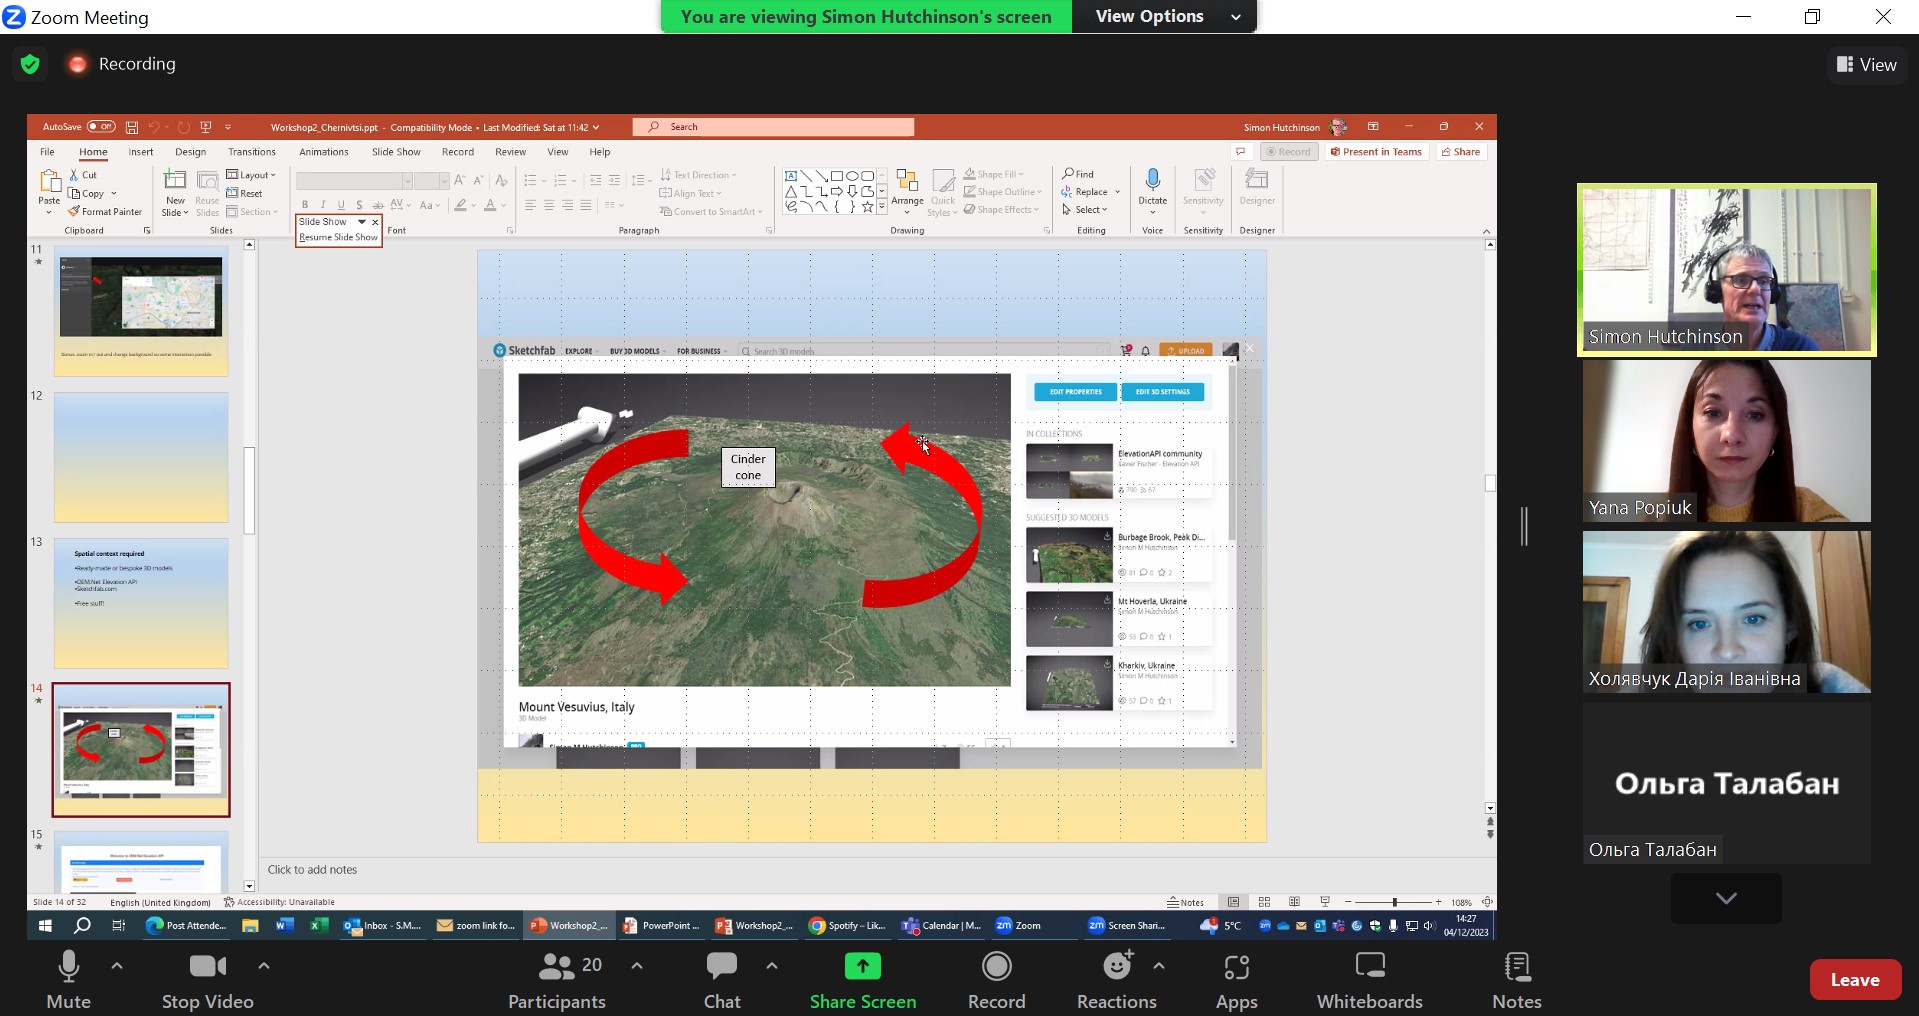
Task: Open Zoom Apps
Action: click(x=1236, y=980)
